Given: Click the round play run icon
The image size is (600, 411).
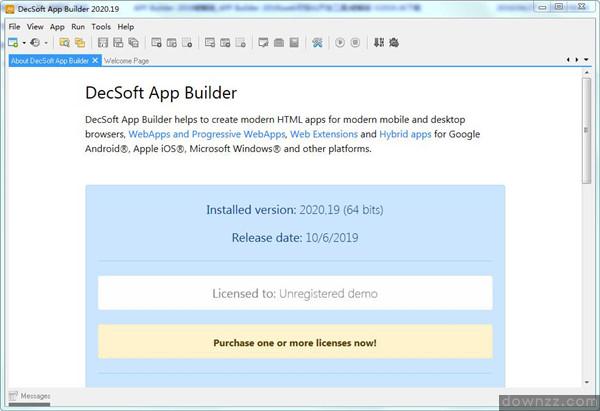Looking at the screenshot, I should [x=340, y=43].
